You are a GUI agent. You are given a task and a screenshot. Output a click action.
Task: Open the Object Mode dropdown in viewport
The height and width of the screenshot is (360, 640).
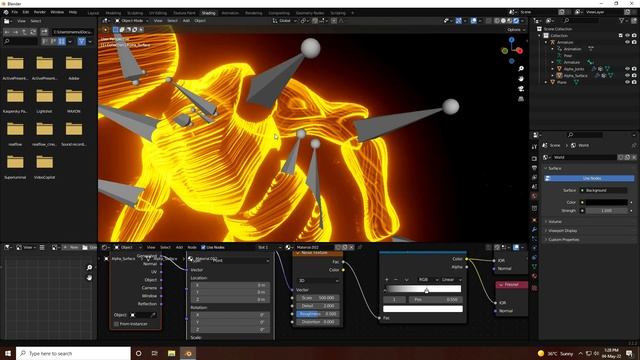click(131, 20)
